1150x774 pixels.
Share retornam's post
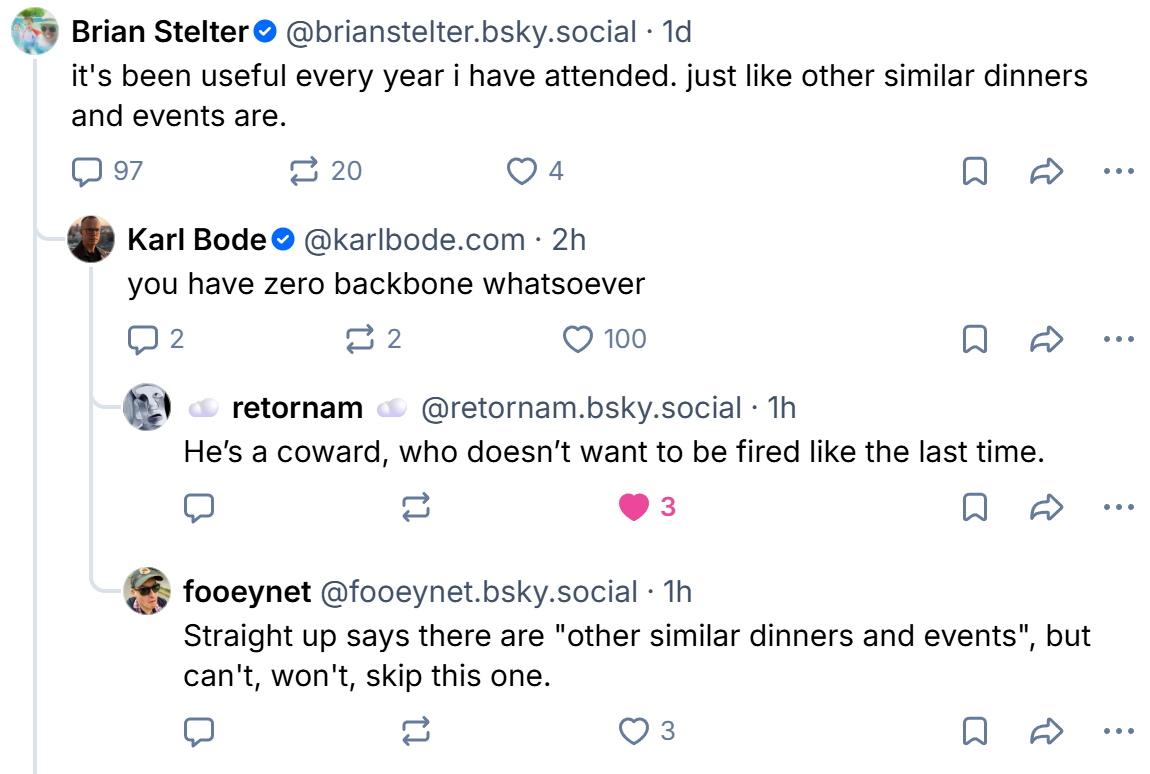(1045, 508)
